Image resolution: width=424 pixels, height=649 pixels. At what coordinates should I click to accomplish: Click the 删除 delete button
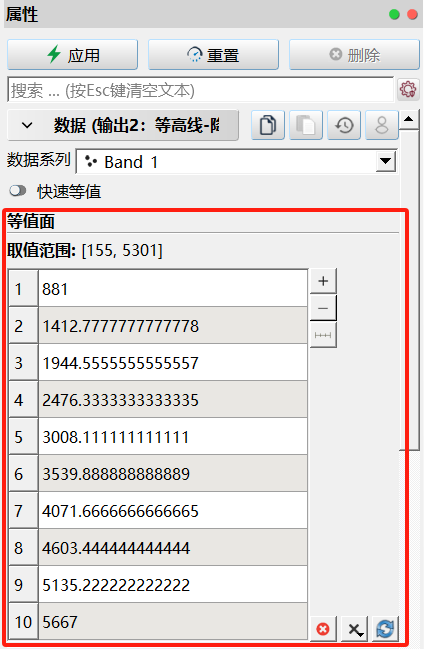[354, 55]
